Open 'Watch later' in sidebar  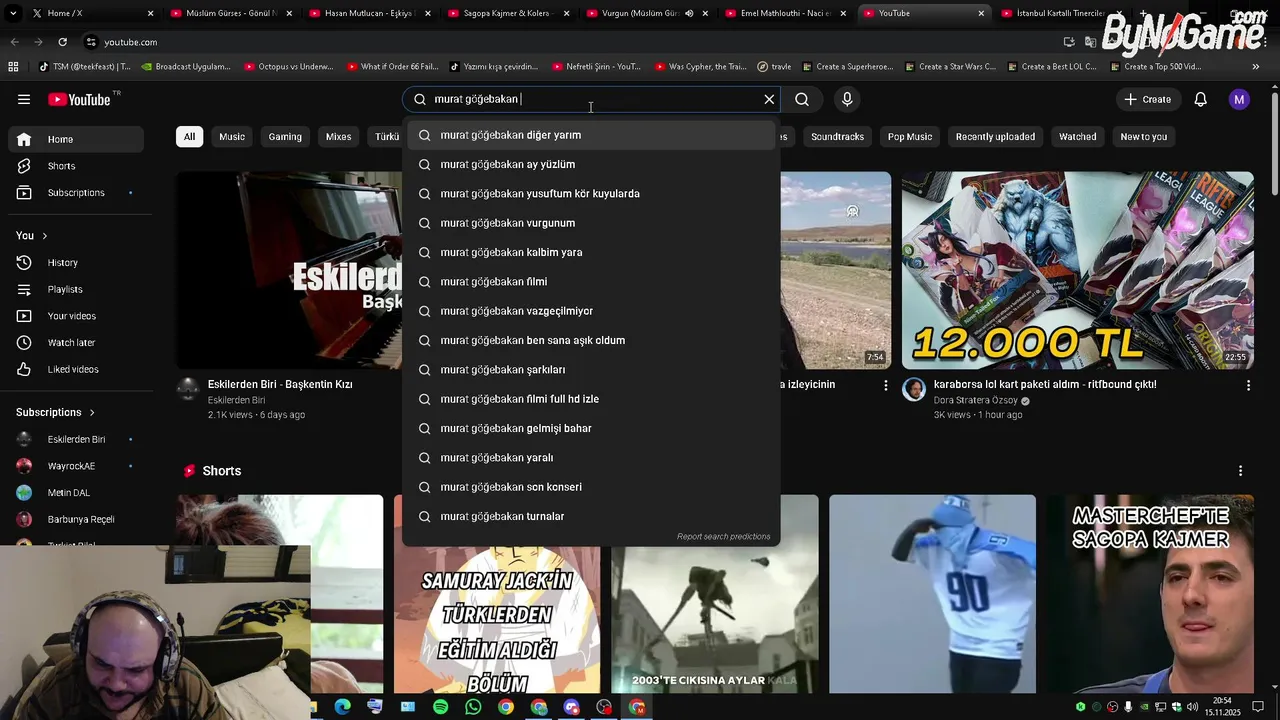click(76, 343)
